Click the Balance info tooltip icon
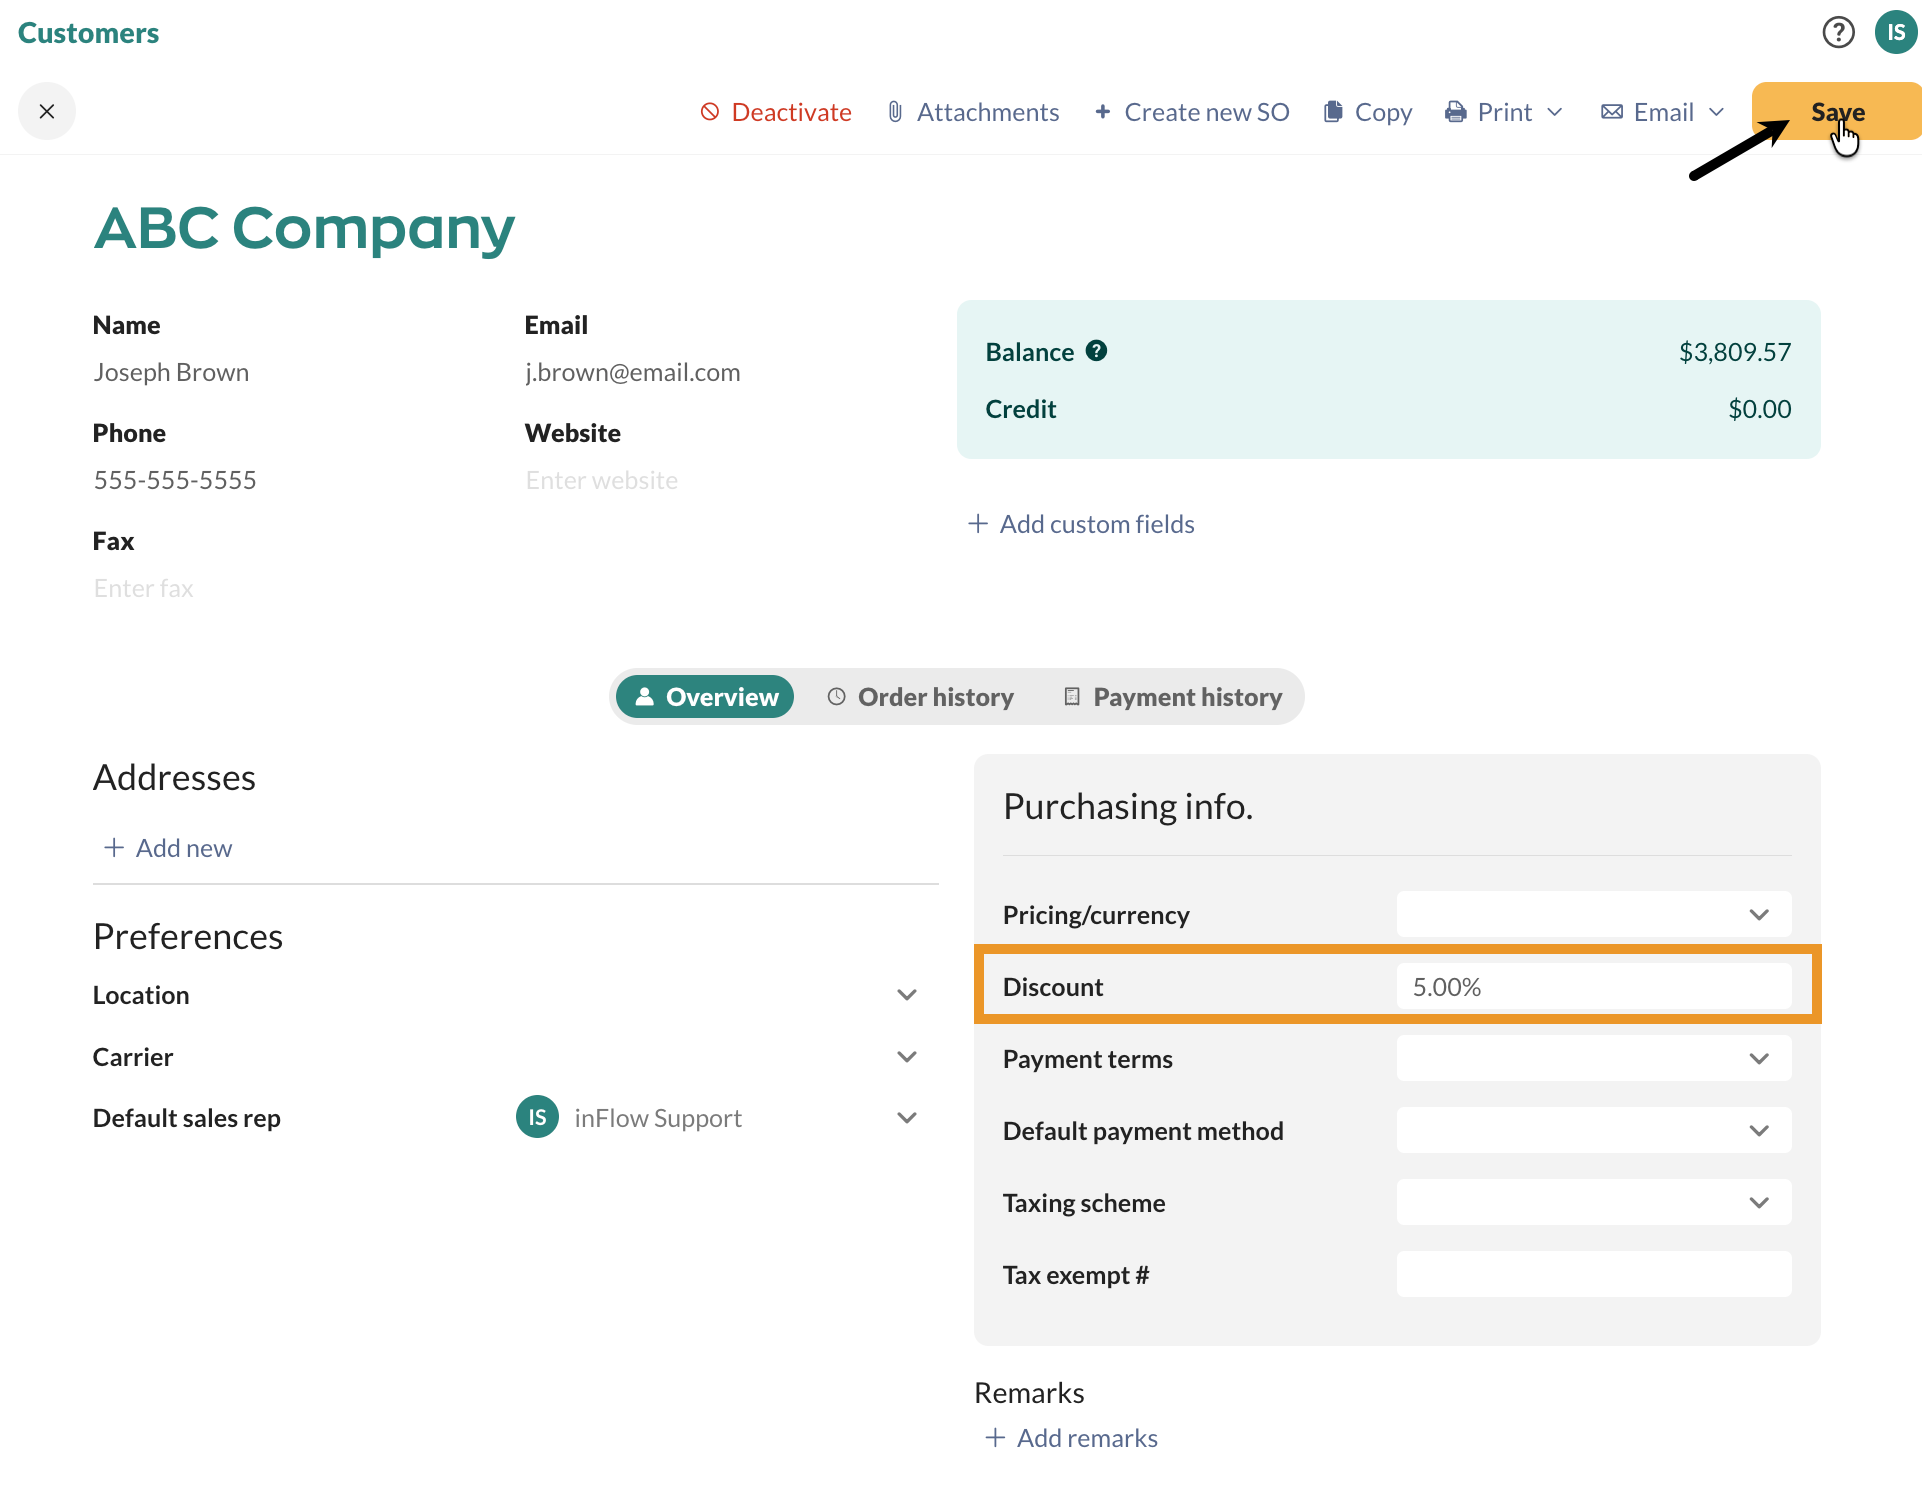1922x1506 pixels. [x=1096, y=351]
